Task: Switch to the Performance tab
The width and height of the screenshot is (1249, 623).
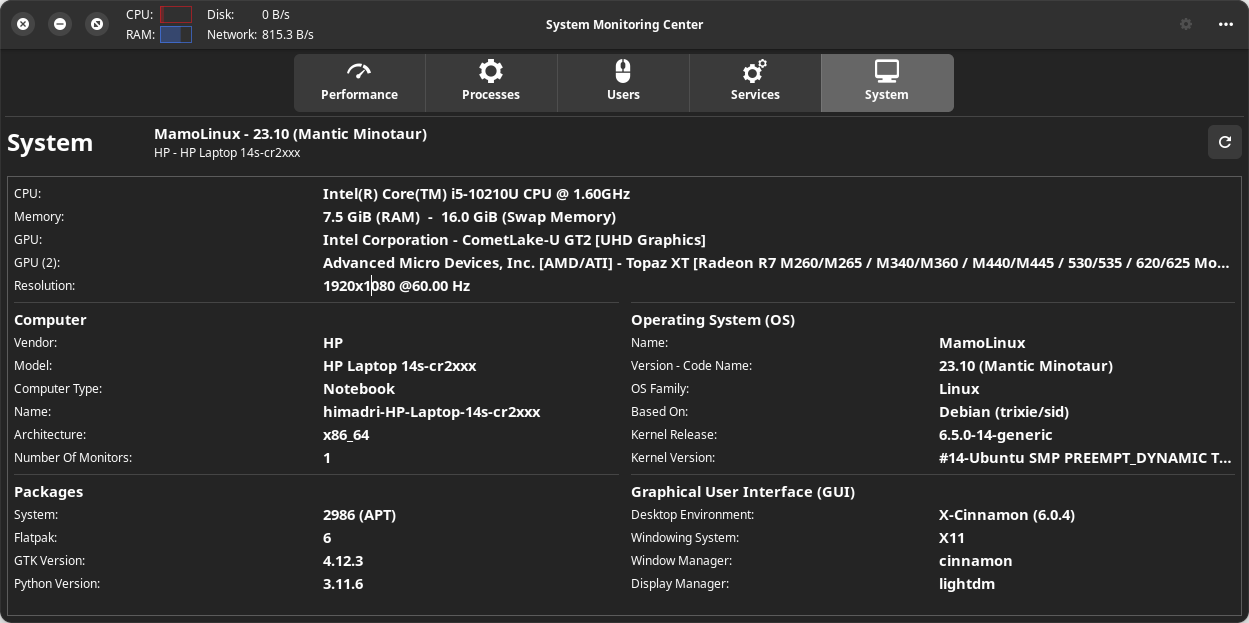Action: pyautogui.click(x=360, y=83)
